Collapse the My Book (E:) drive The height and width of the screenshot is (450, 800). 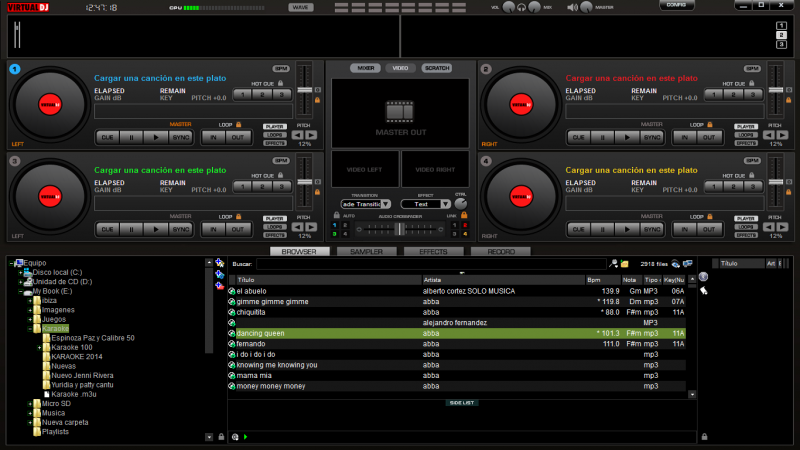(x=20, y=291)
